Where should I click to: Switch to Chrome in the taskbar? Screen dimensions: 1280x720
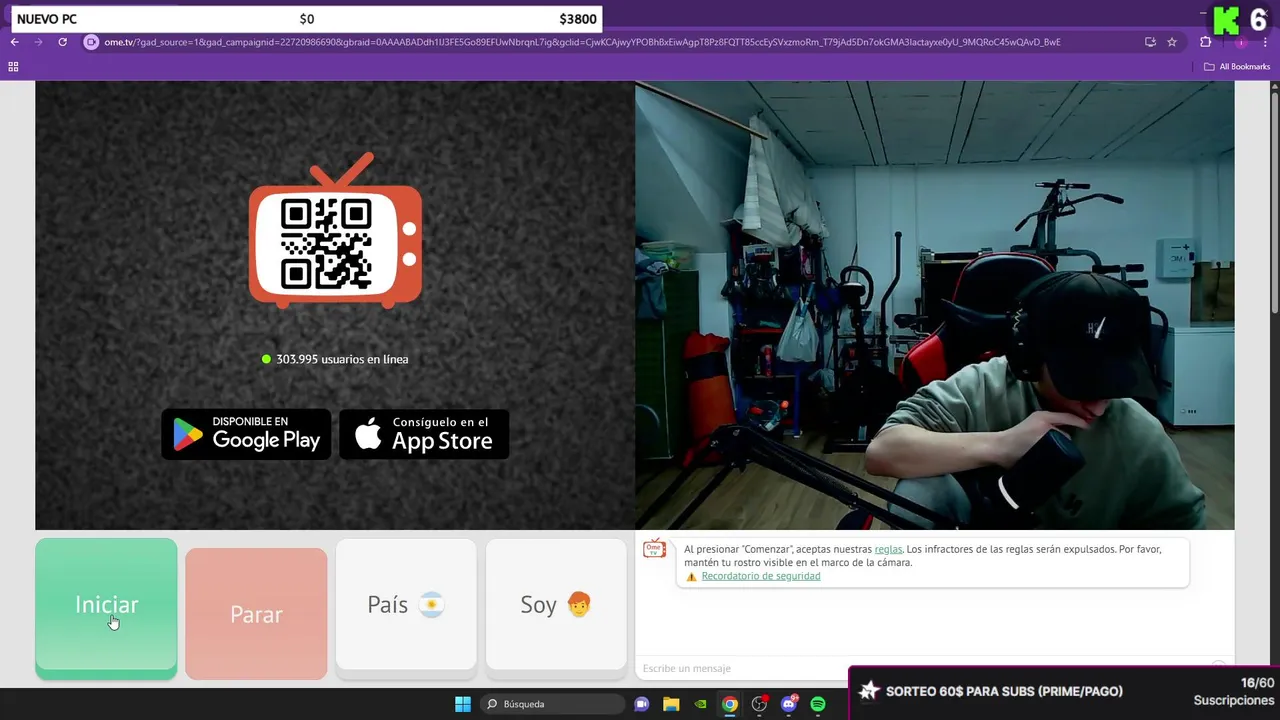[730, 704]
